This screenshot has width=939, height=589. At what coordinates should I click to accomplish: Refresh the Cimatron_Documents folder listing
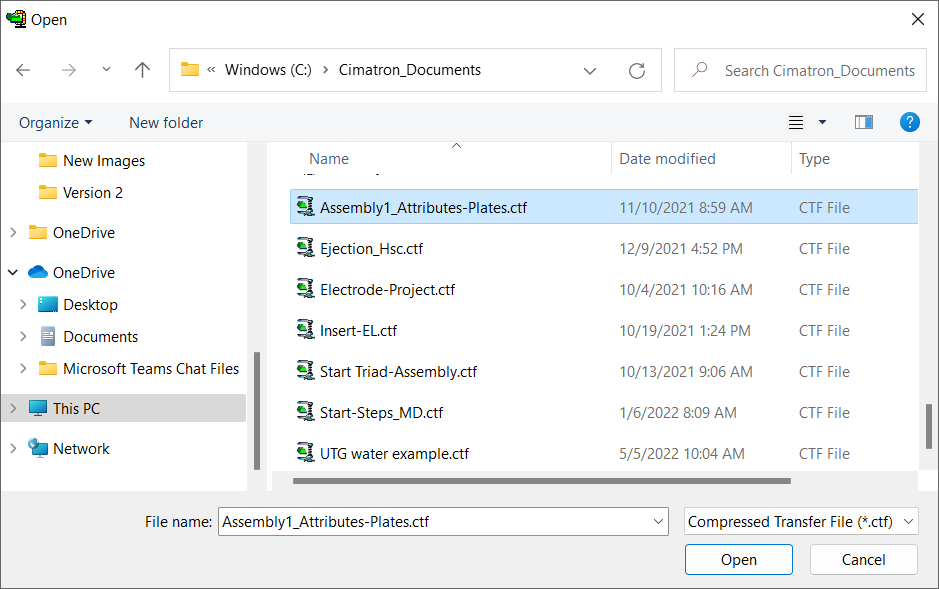pos(637,71)
